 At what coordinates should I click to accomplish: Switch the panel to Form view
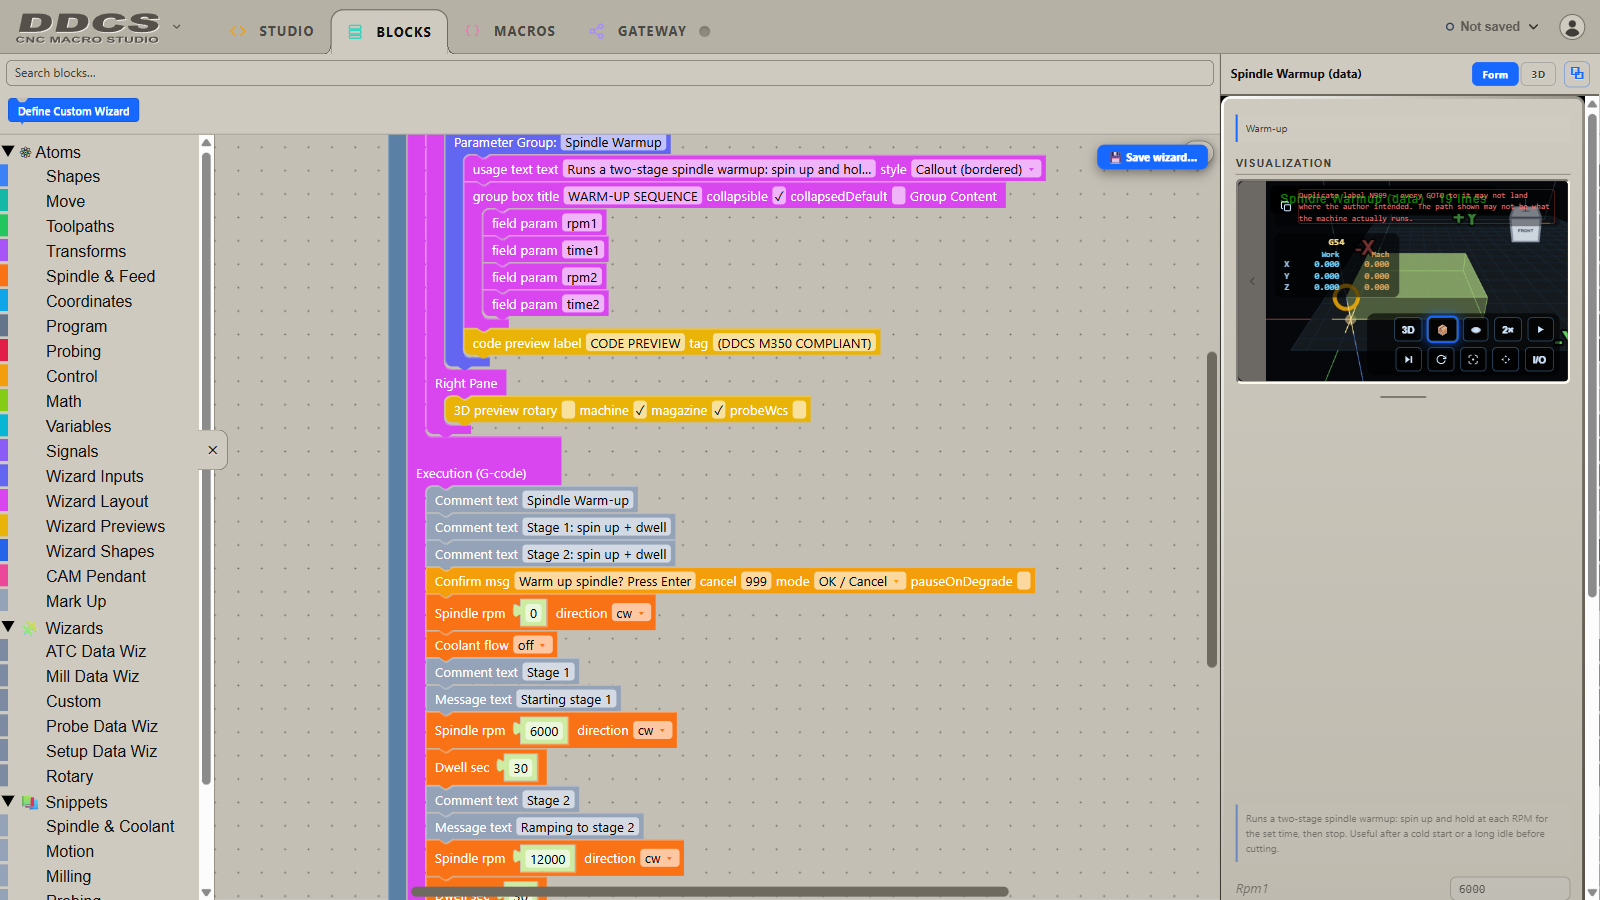click(x=1495, y=74)
